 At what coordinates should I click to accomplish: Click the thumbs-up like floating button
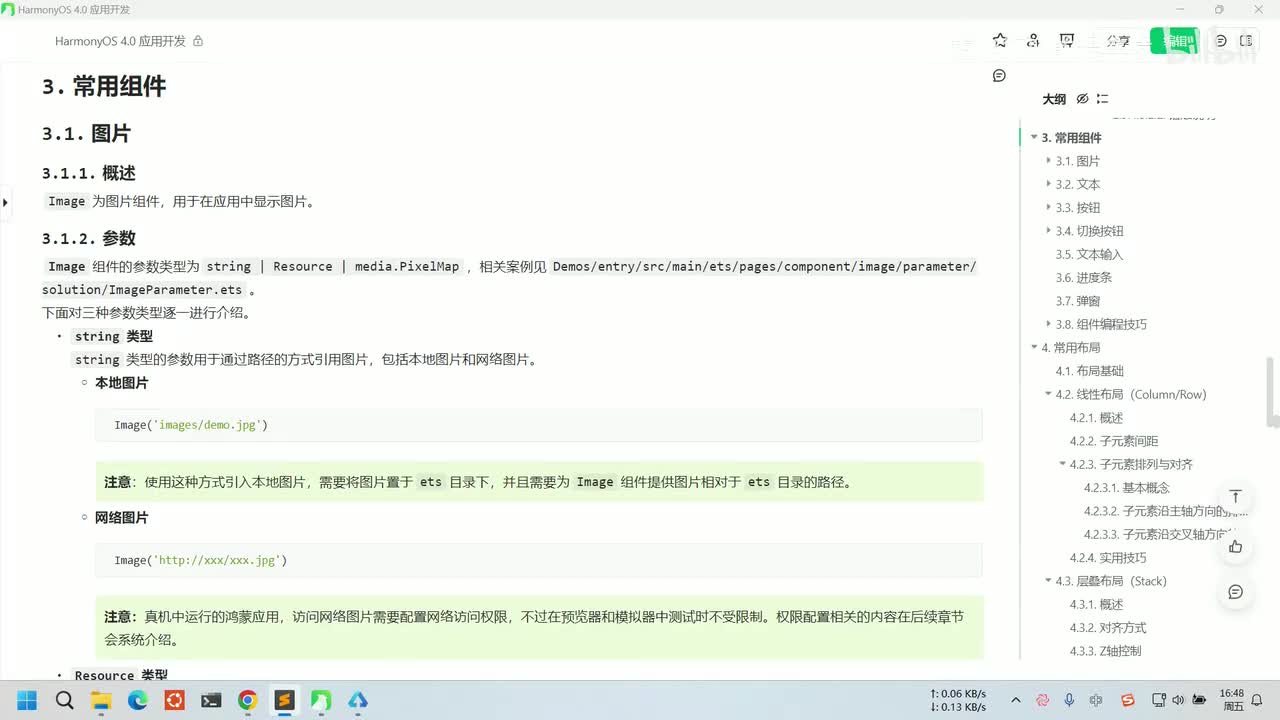click(1236, 546)
